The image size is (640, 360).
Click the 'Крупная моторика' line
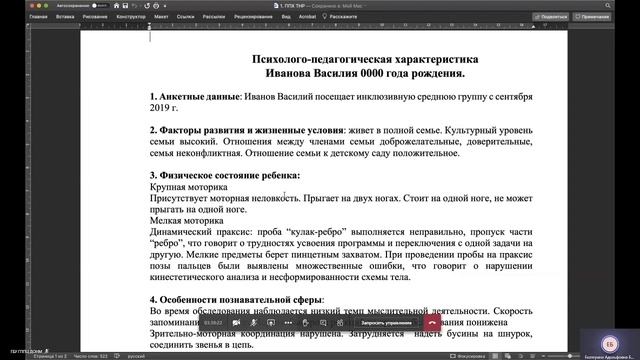pos(189,187)
